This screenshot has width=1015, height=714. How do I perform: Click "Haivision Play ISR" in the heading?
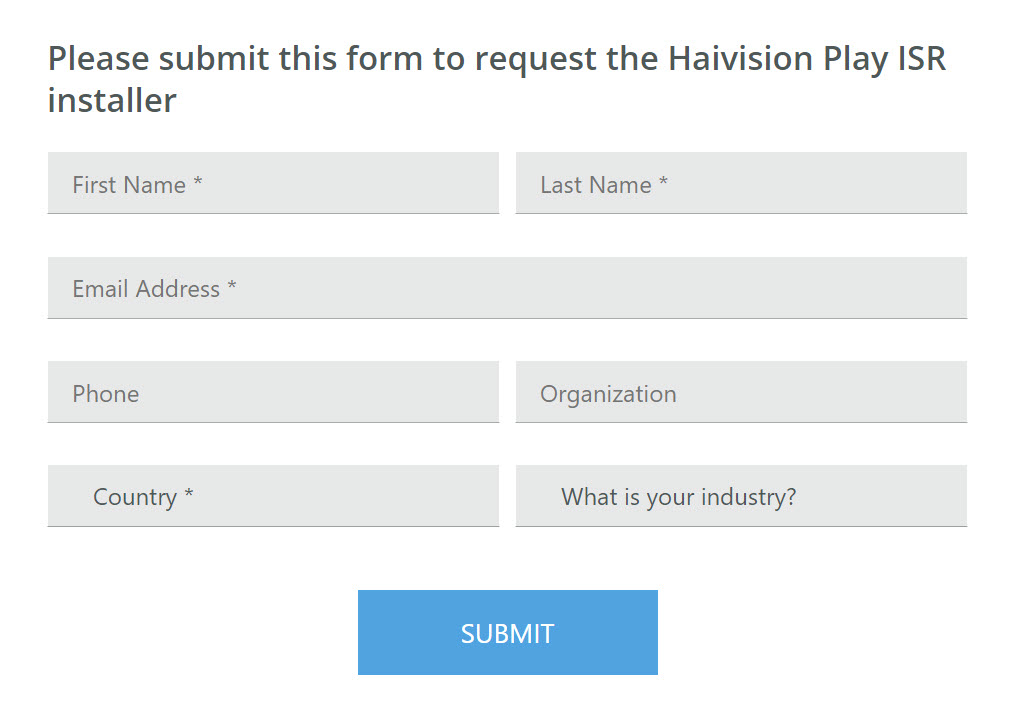[806, 58]
